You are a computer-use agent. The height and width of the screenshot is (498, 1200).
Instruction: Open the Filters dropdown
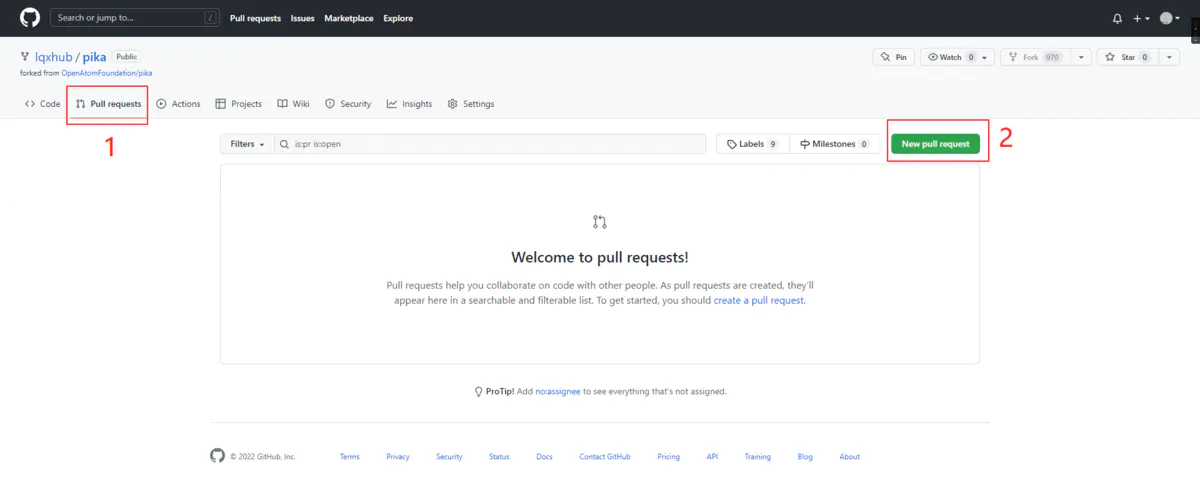tap(247, 144)
